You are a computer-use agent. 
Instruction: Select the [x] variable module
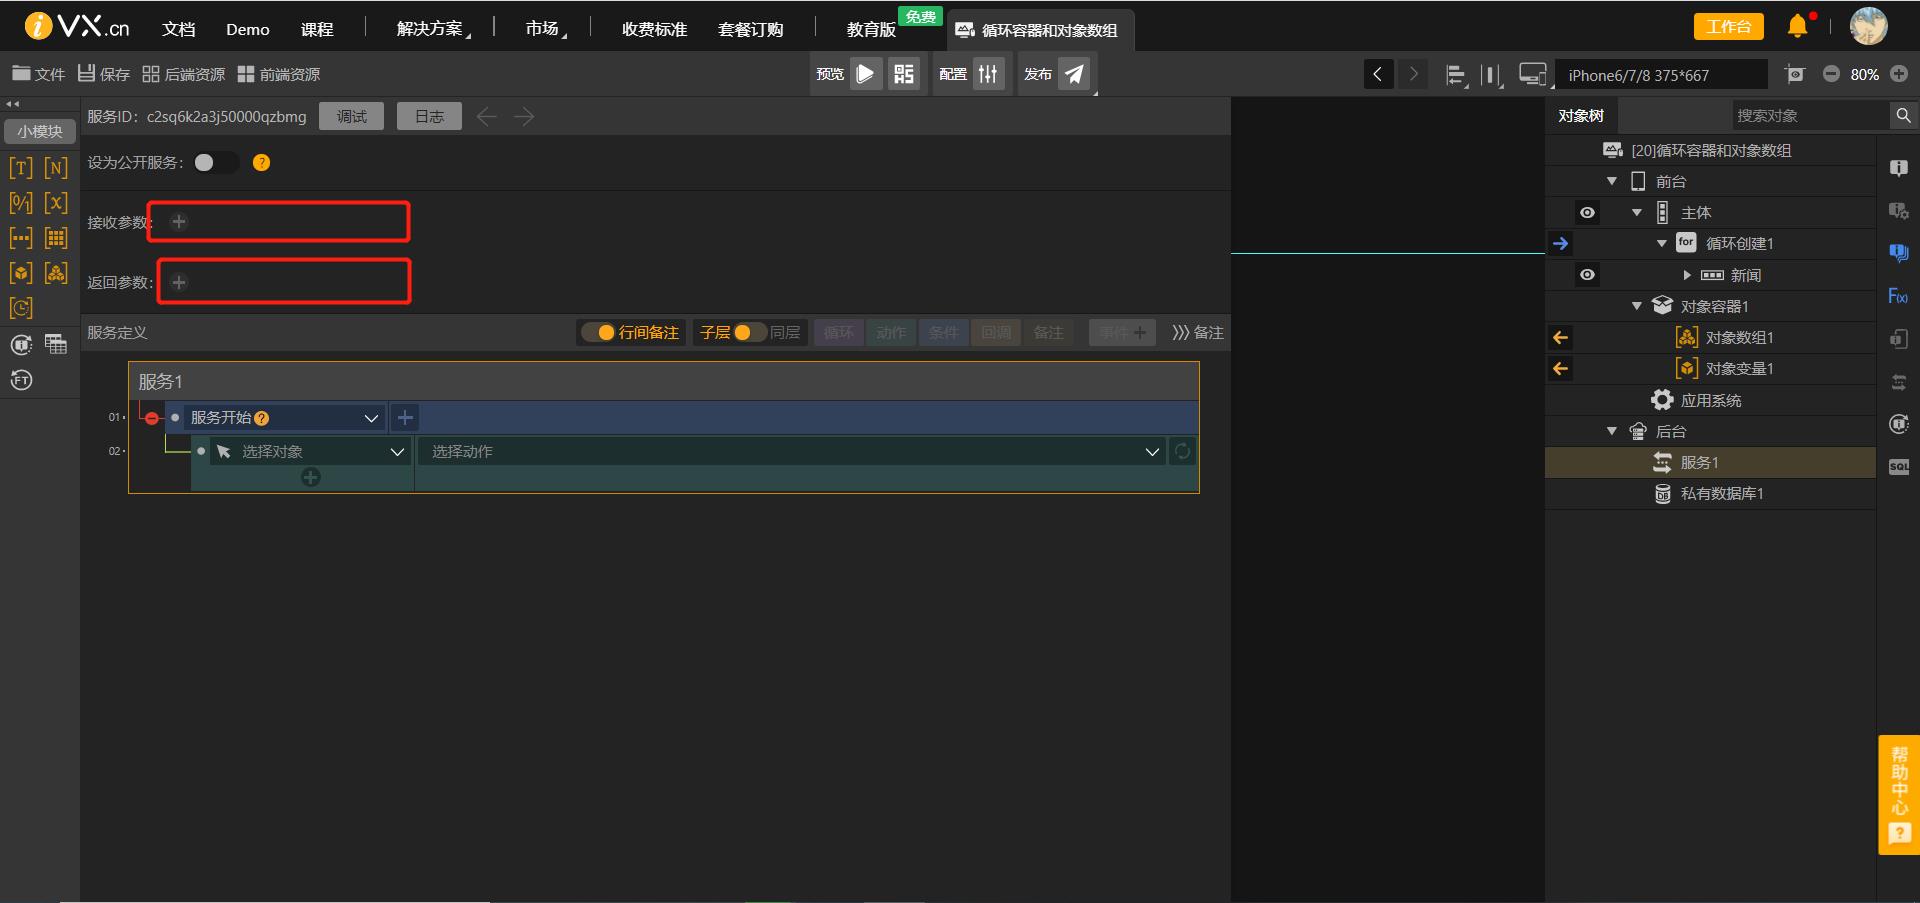pyautogui.click(x=56, y=203)
